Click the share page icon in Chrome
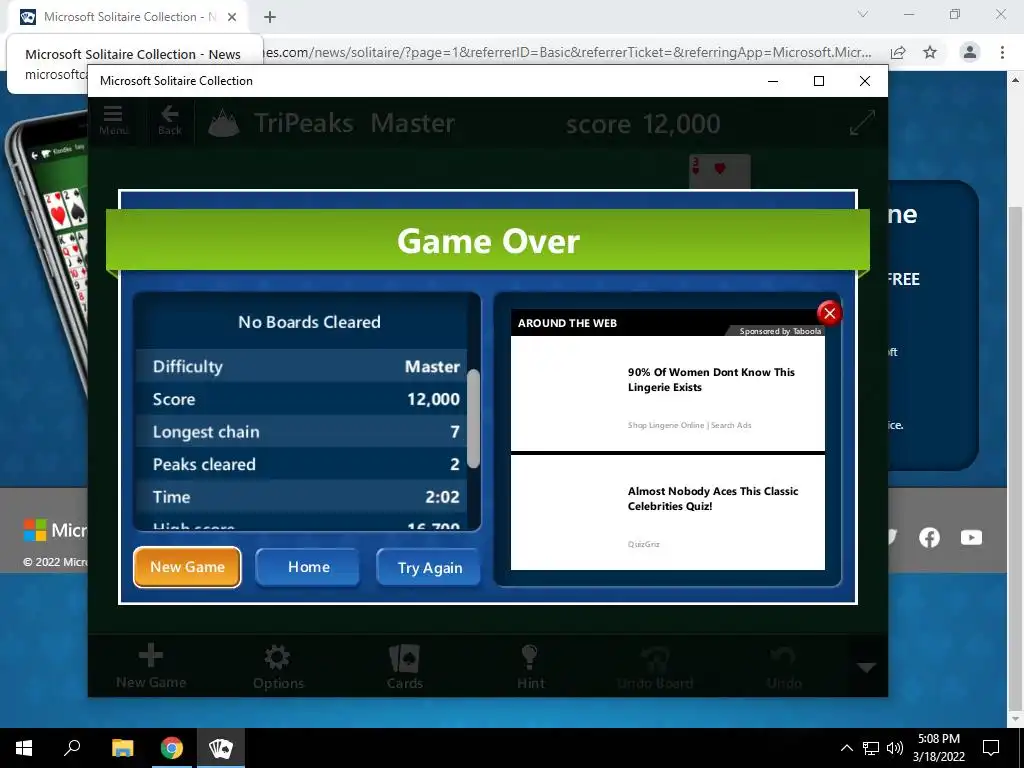The height and width of the screenshot is (768, 1024). point(898,52)
